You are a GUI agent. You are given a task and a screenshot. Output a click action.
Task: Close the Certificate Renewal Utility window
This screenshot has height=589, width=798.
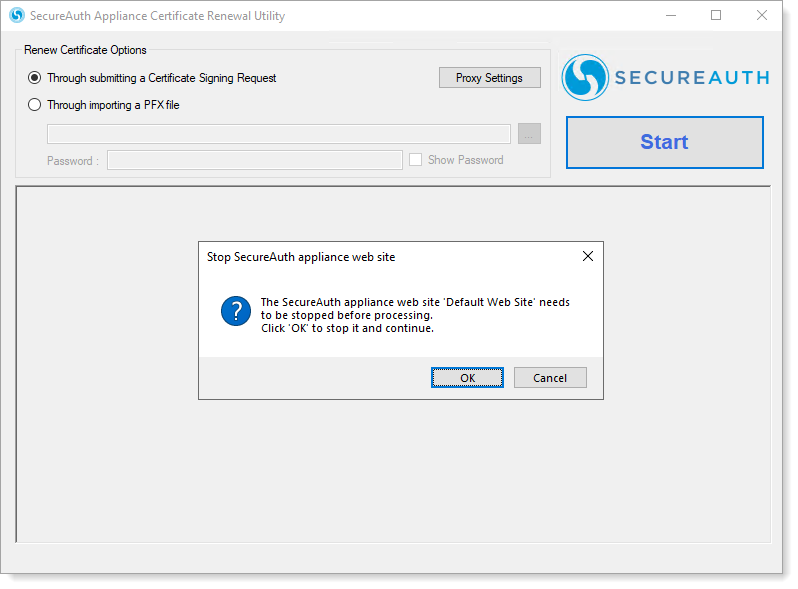[x=762, y=16]
